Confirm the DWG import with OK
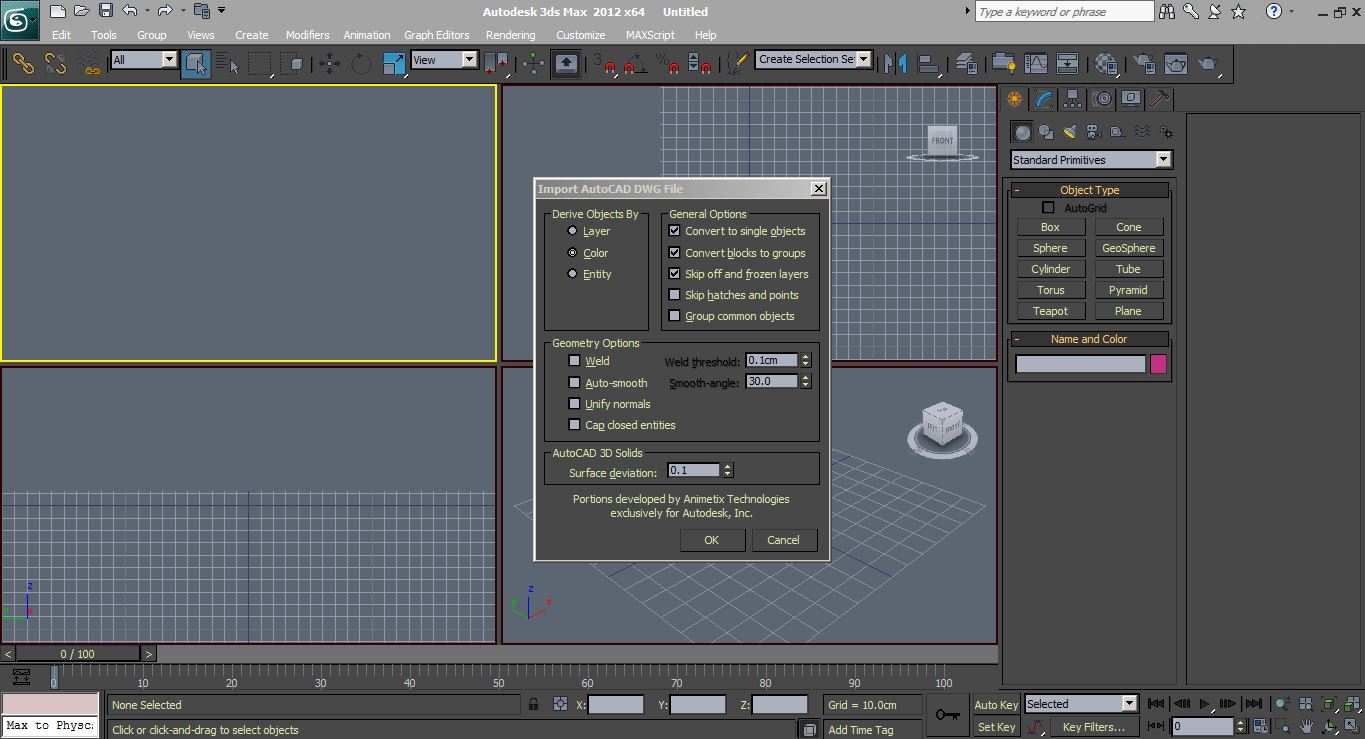This screenshot has height=739, width=1365. coord(712,540)
